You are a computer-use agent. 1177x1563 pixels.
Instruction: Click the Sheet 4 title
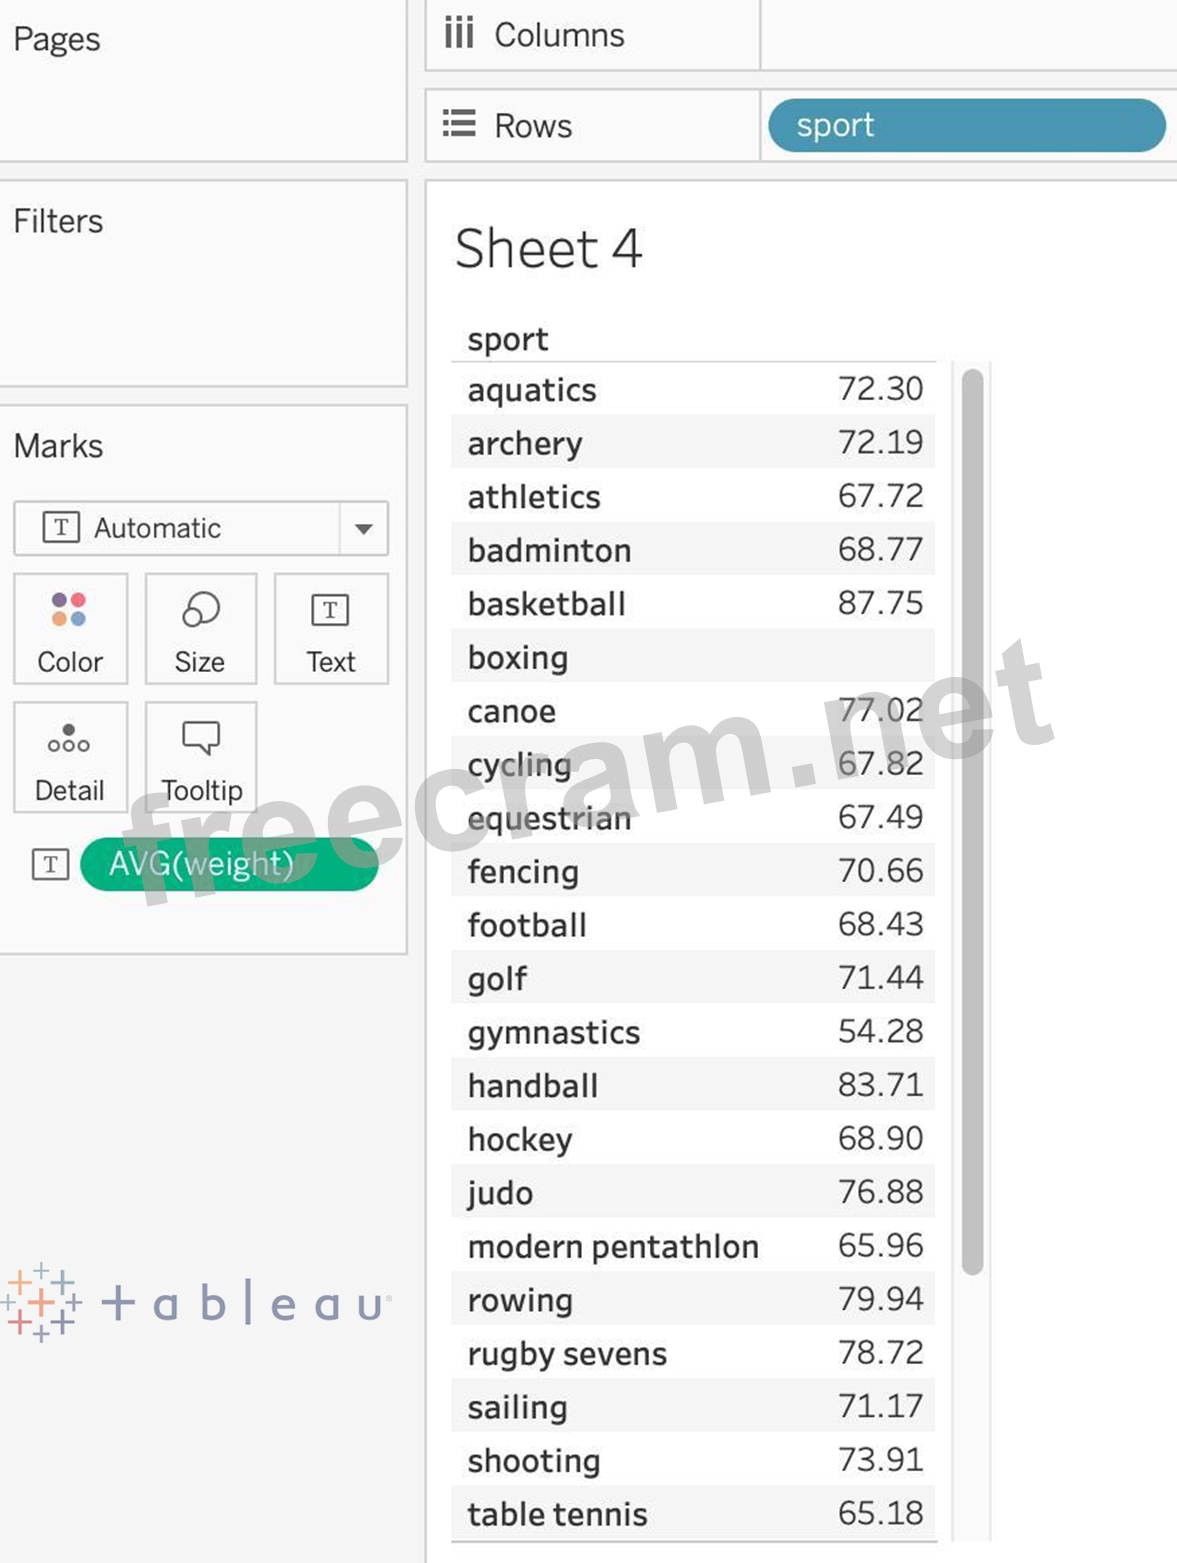pyautogui.click(x=548, y=248)
